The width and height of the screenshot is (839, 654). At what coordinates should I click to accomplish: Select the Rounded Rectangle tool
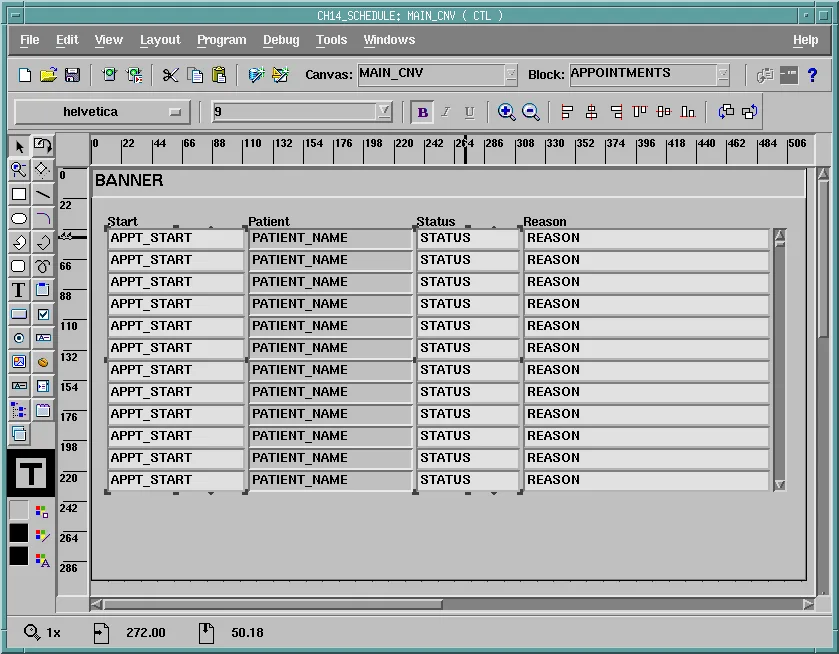point(19,266)
